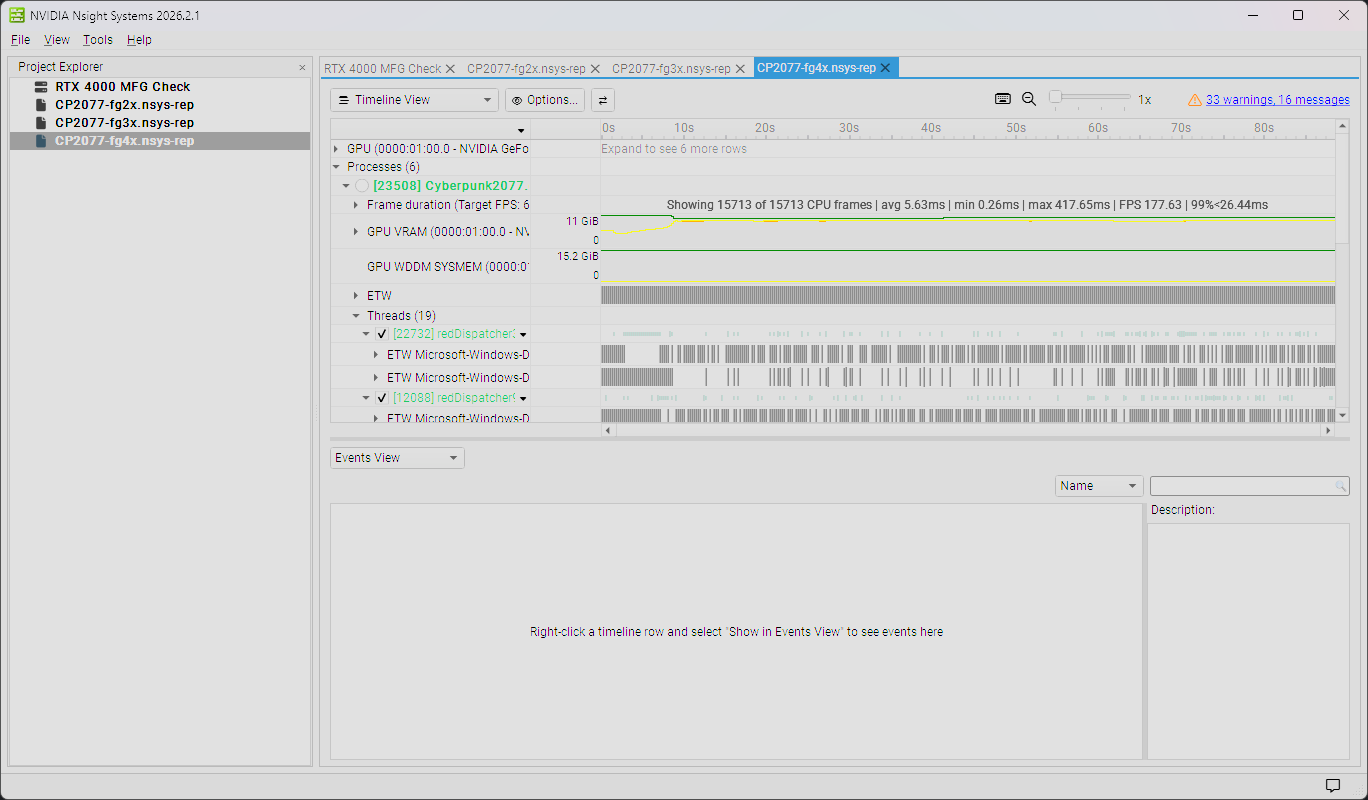Expand the Frame duration row
The height and width of the screenshot is (800, 1368).
click(x=356, y=205)
